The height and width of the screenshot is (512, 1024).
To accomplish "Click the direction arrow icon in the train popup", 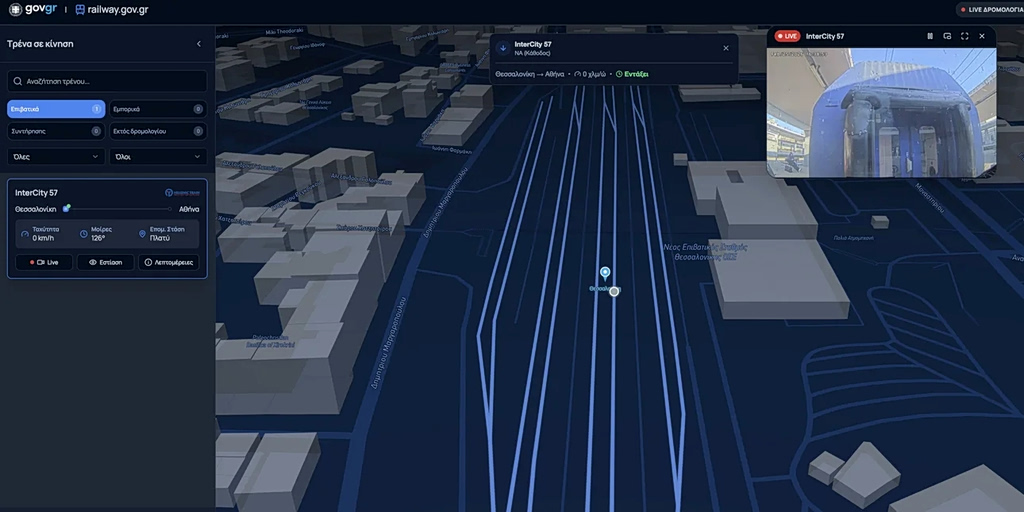I will (502, 48).
